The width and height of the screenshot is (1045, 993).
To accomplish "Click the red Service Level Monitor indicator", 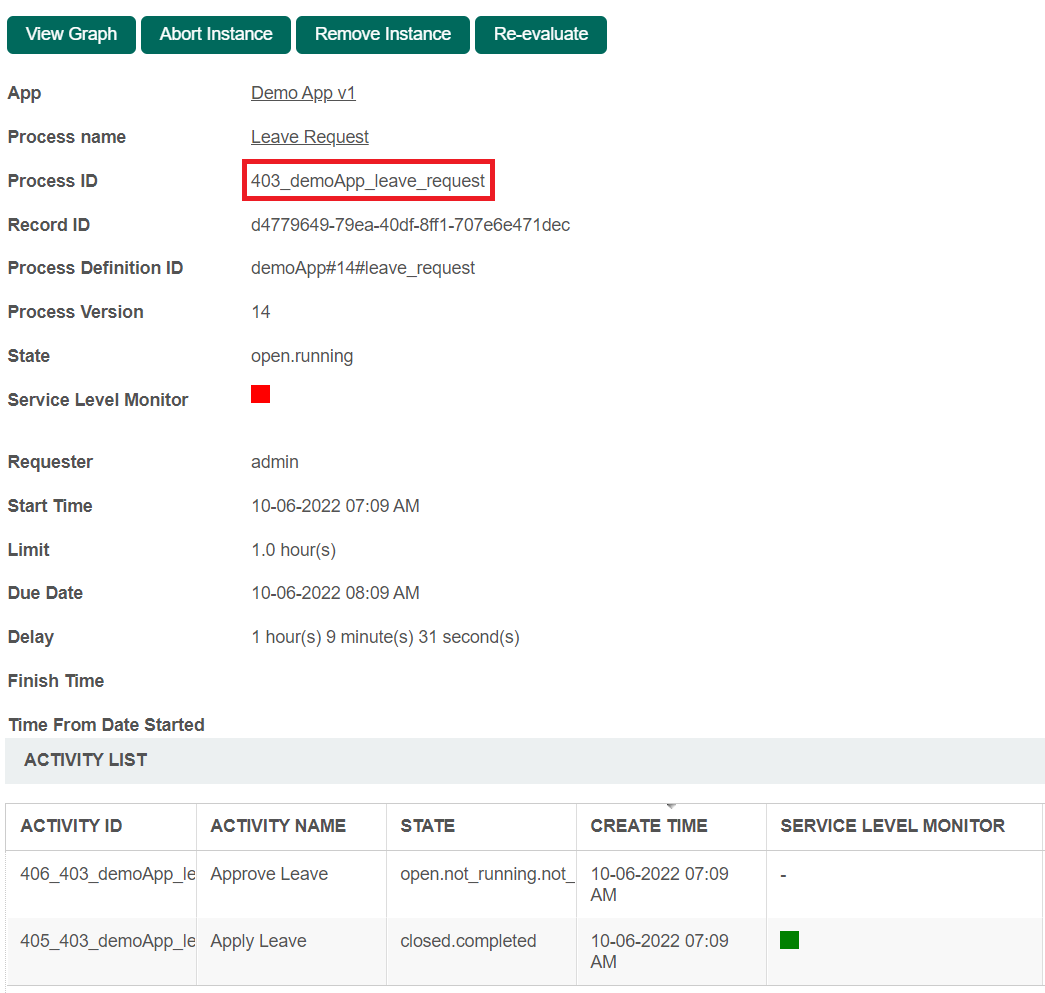I will tap(260, 394).
